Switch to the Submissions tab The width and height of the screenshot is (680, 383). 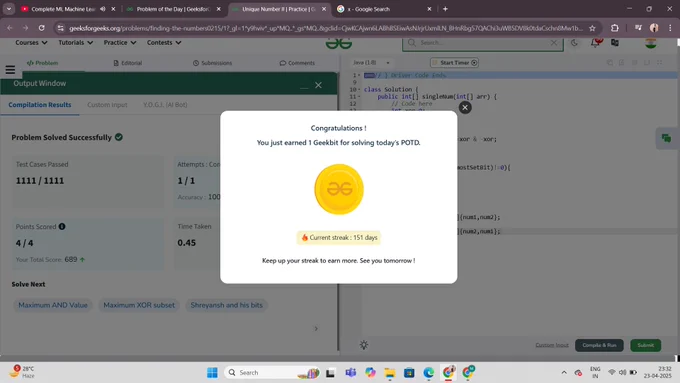pos(212,63)
